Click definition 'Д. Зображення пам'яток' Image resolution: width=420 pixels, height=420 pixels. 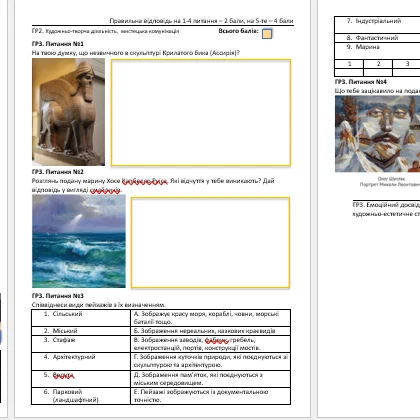[210, 379]
